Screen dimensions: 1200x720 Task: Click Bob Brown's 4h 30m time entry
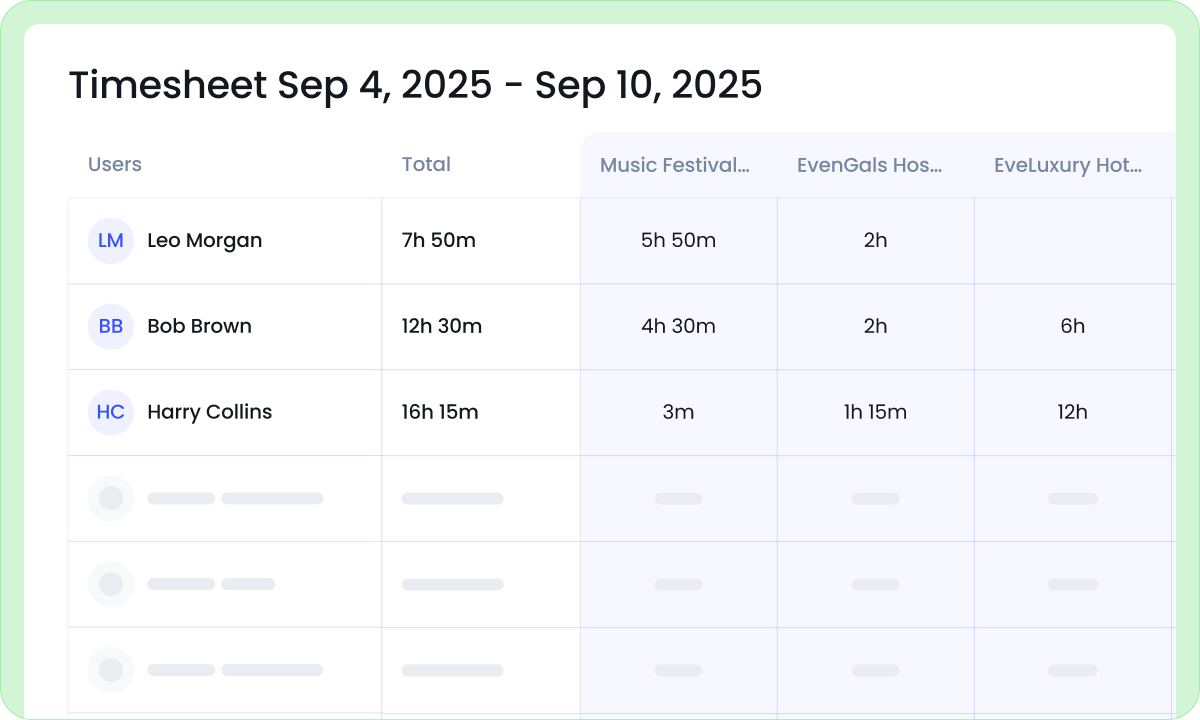(x=678, y=327)
